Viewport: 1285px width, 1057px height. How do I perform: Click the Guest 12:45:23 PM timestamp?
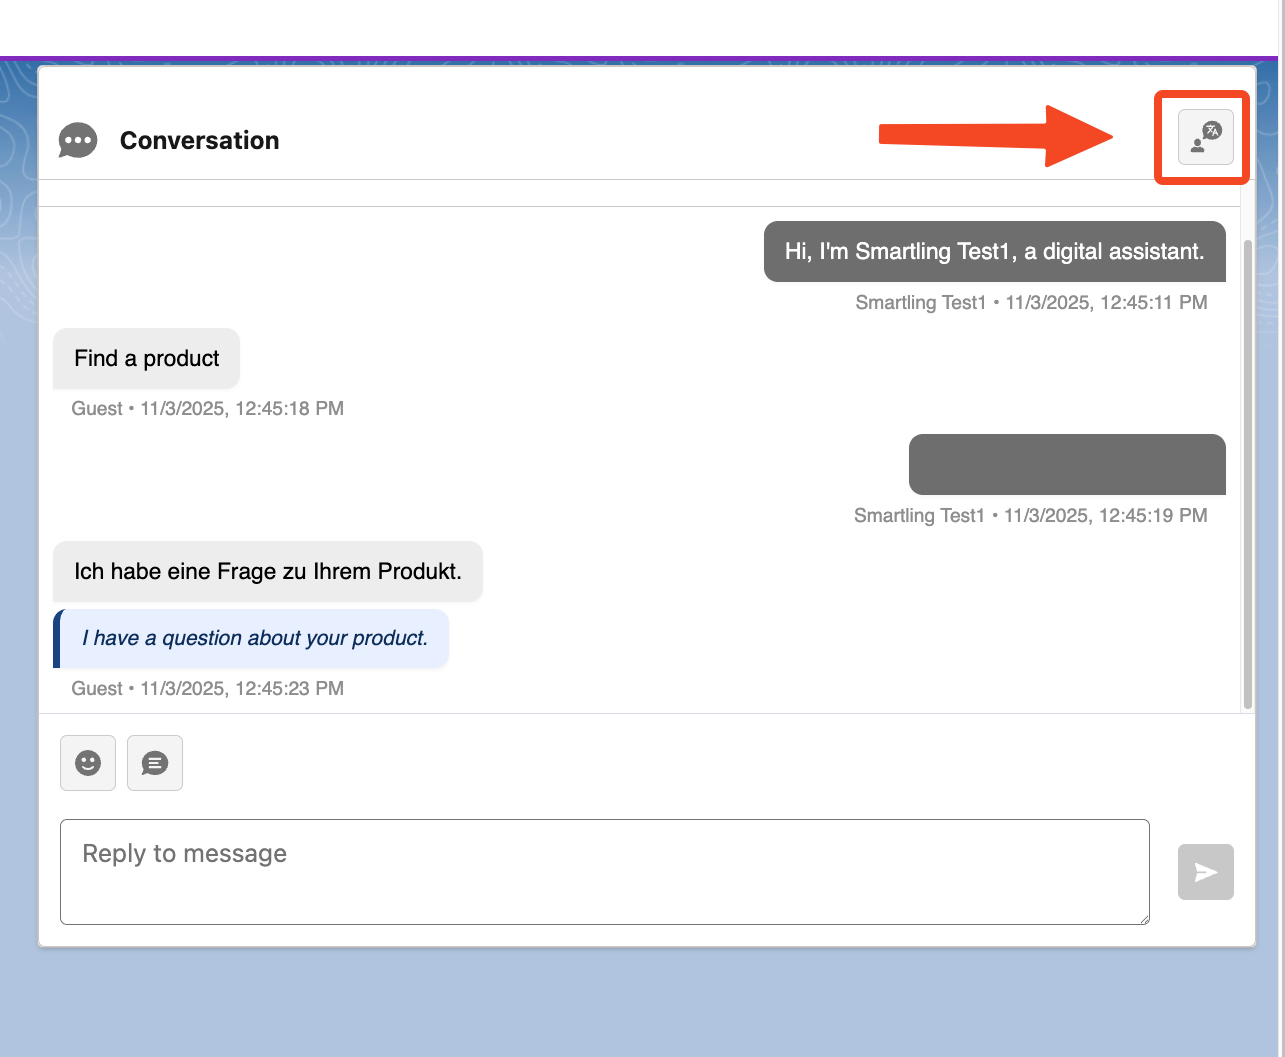click(x=207, y=689)
